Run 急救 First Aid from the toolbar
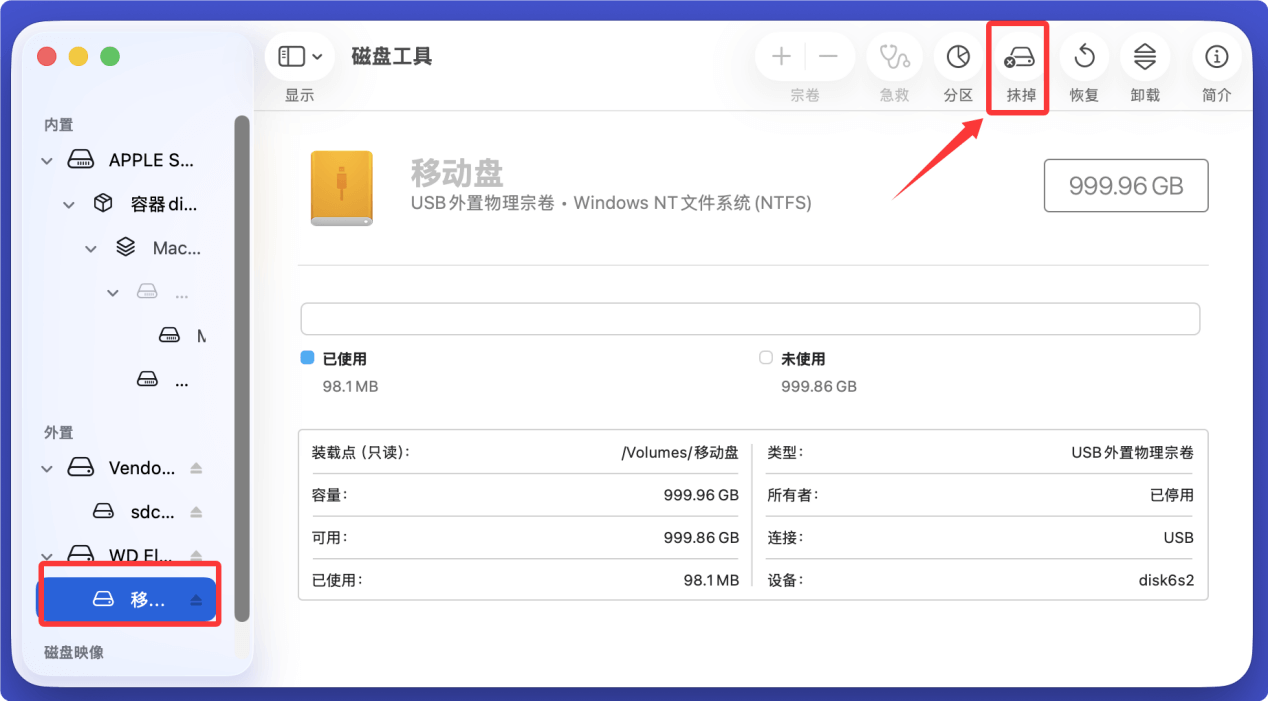 pyautogui.click(x=893, y=57)
